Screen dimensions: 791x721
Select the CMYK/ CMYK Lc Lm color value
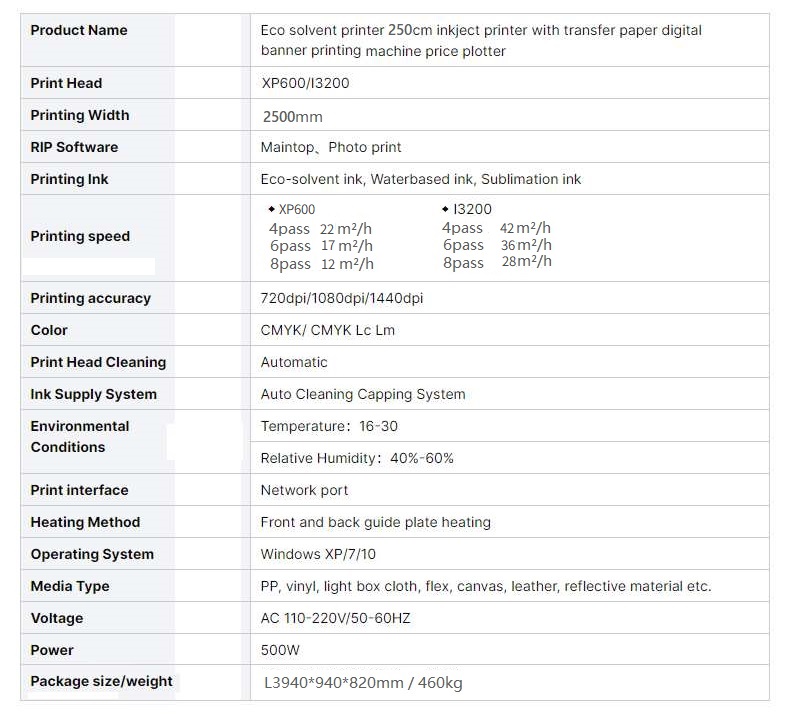[x=327, y=330]
